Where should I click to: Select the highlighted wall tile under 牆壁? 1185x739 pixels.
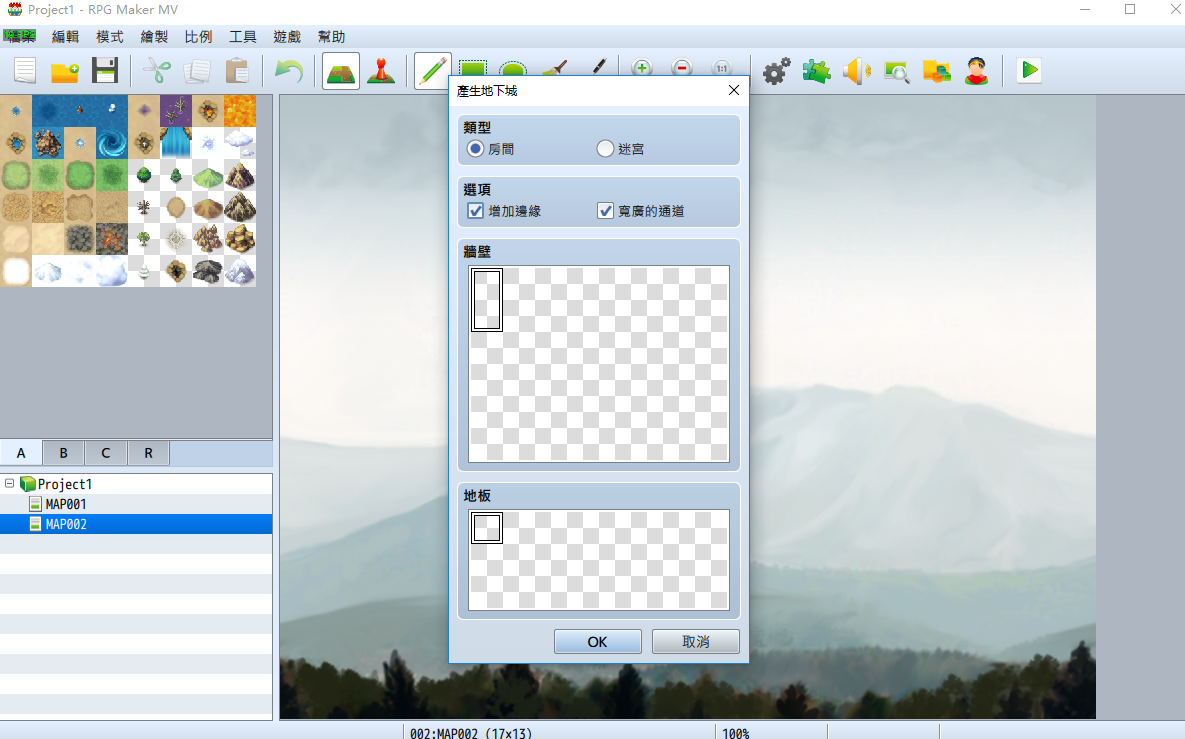[487, 300]
